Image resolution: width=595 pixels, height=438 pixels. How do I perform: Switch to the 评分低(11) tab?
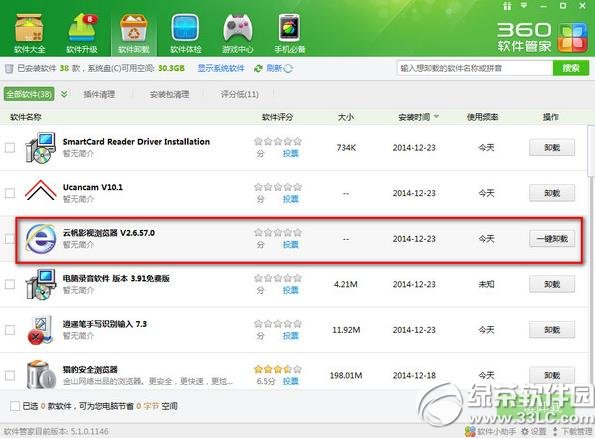click(239, 94)
